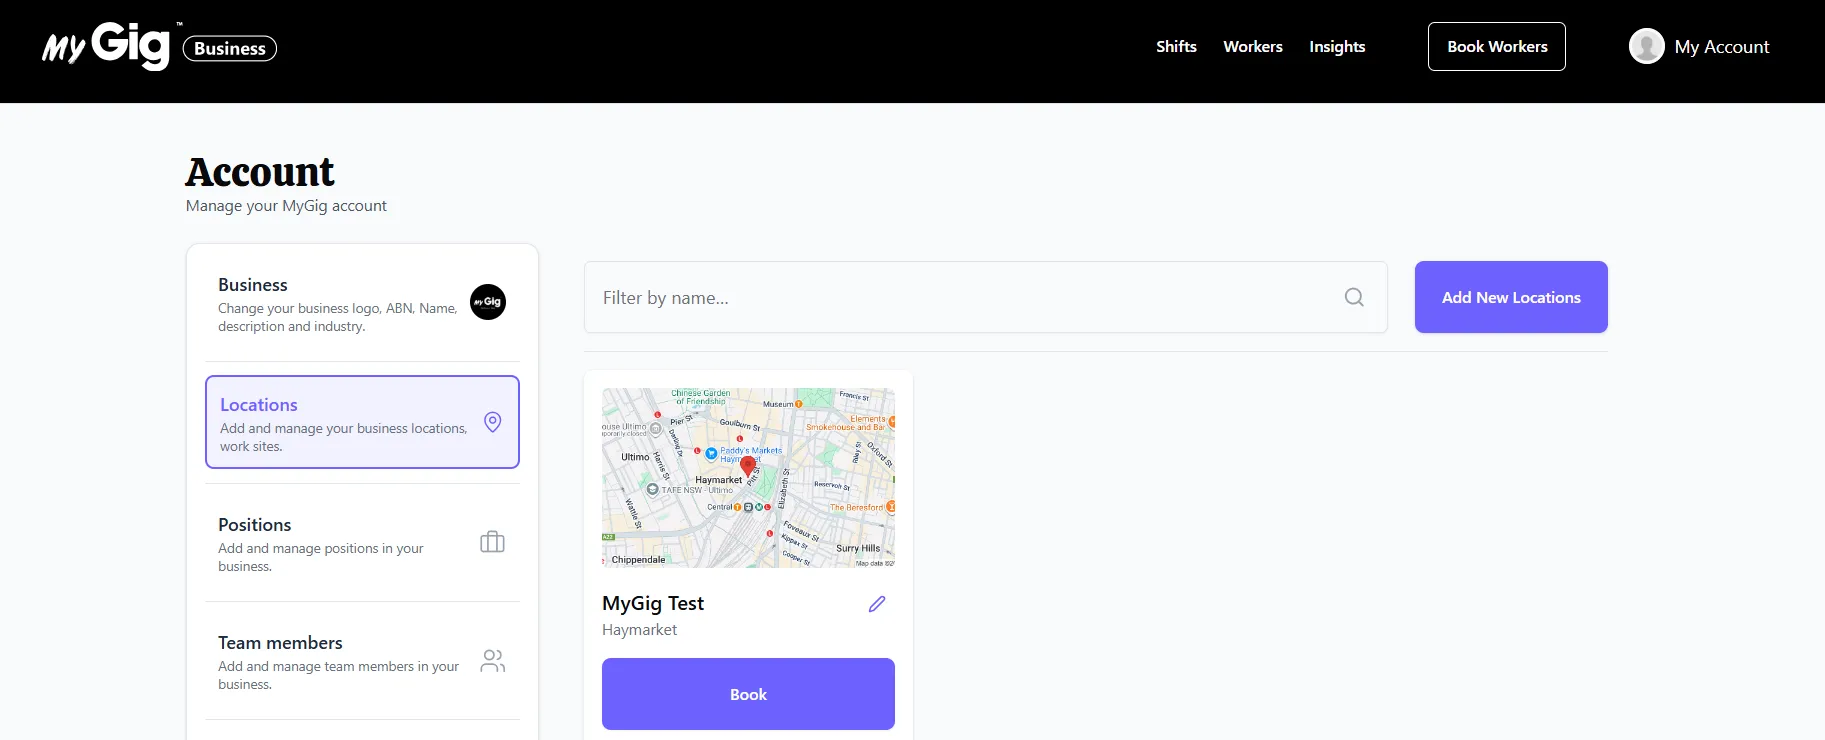Focus the Filter by name field

[x=985, y=297]
